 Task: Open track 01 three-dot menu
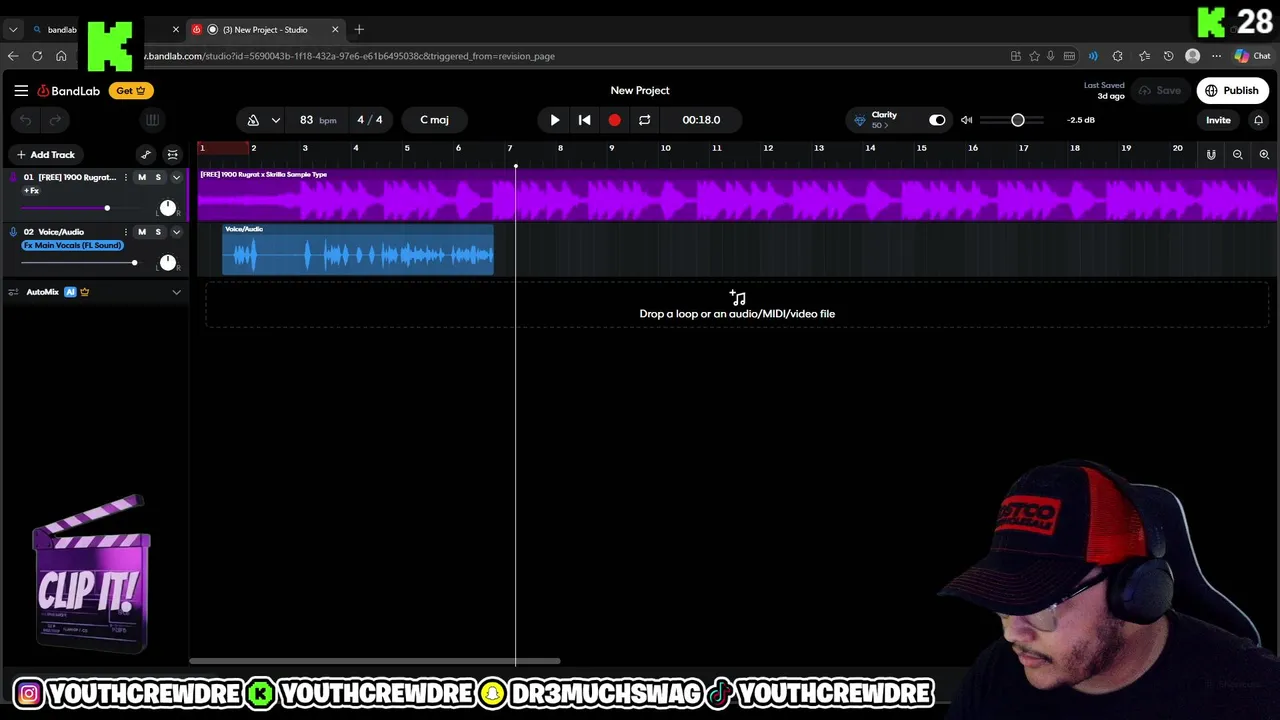[x=126, y=177]
